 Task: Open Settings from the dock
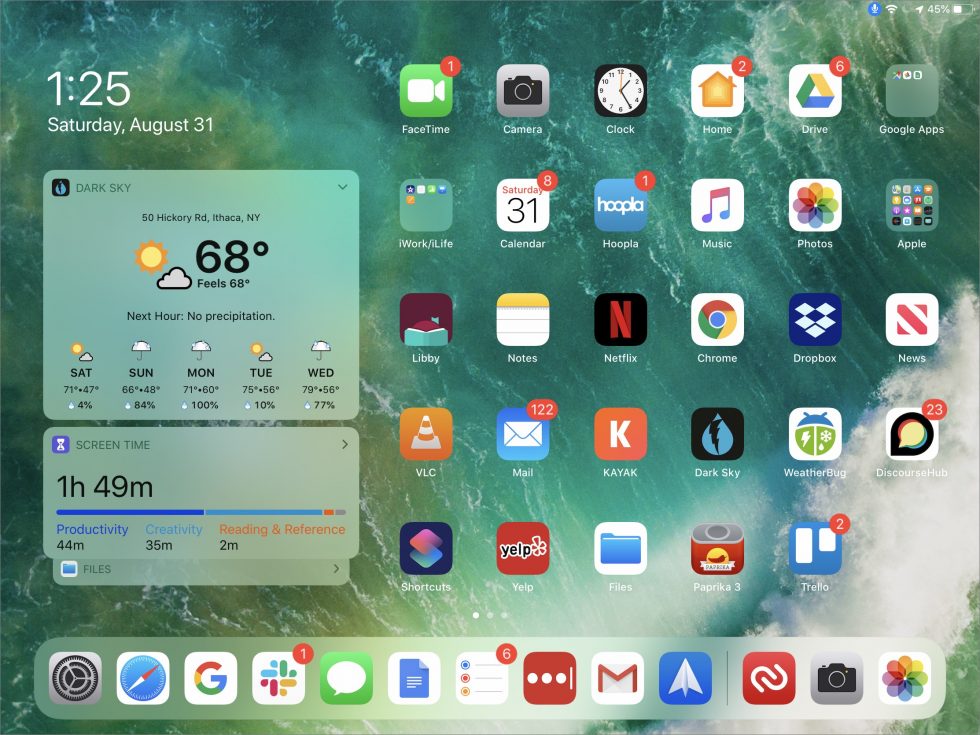pyautogui.click(x=75, y=678)
